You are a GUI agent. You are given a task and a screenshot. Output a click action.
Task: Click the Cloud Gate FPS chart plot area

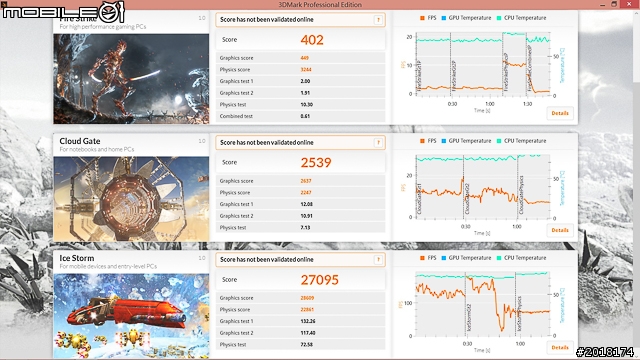pos(483,186)
